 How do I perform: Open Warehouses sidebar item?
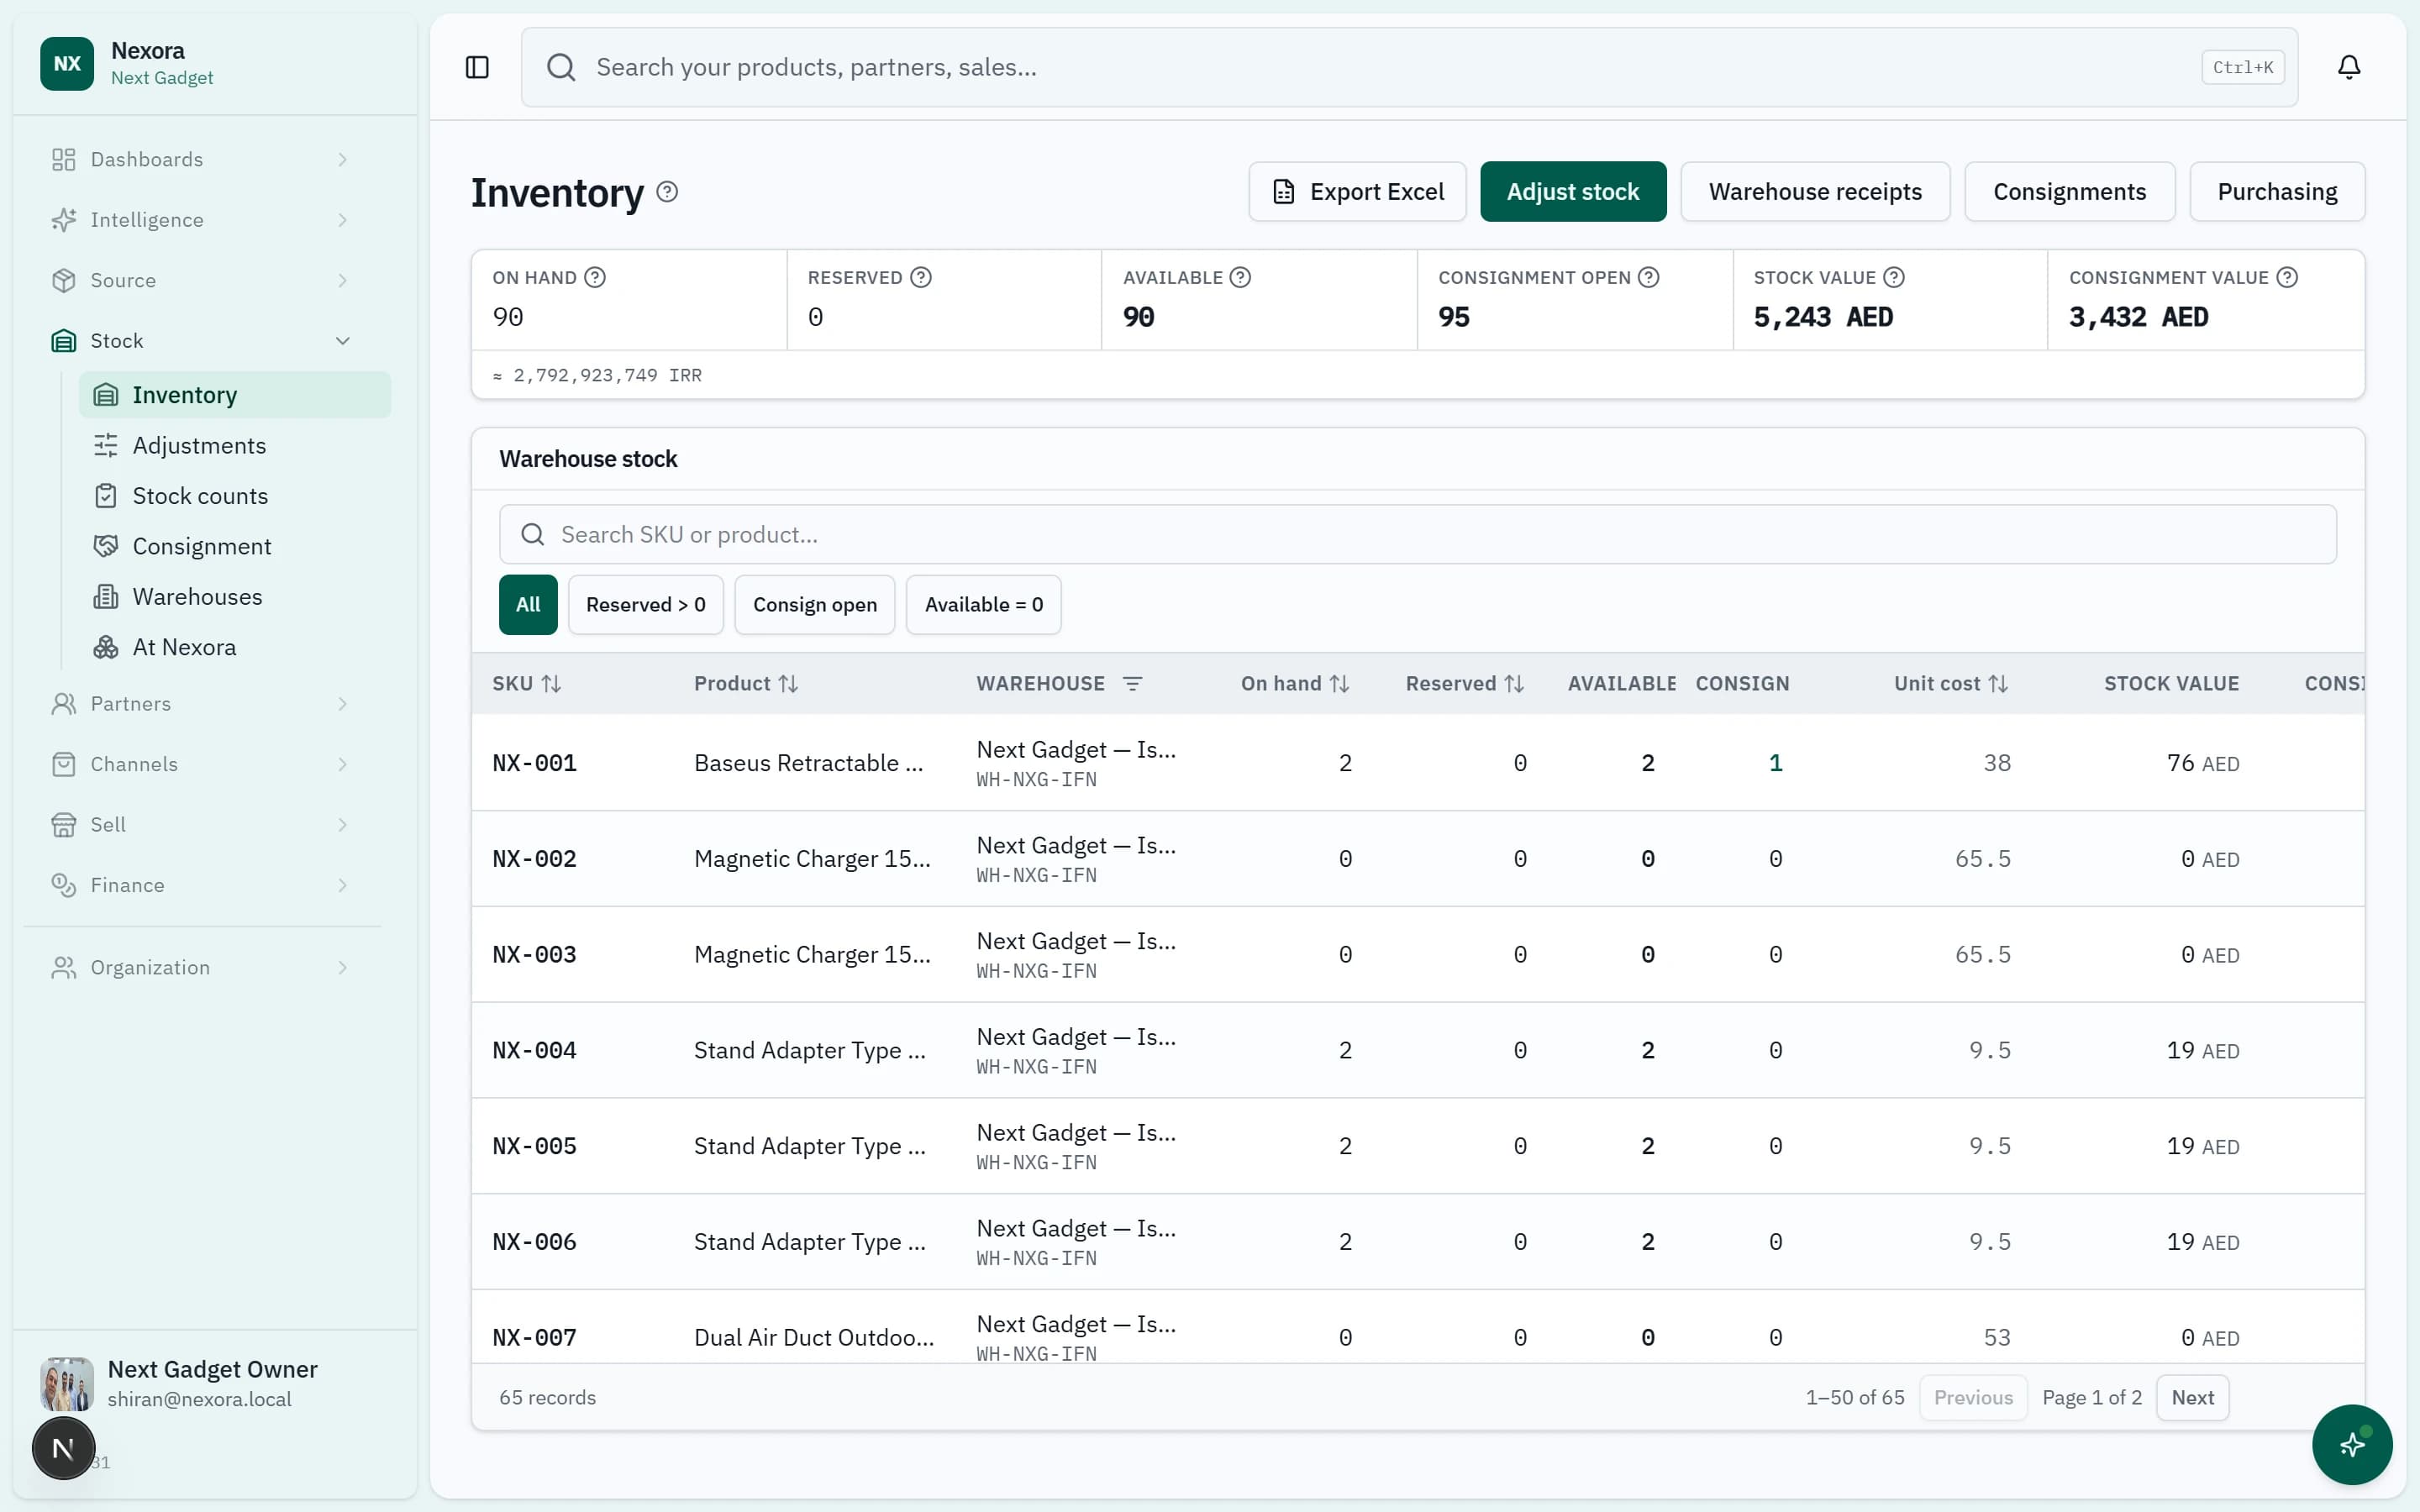coord(235,597)
